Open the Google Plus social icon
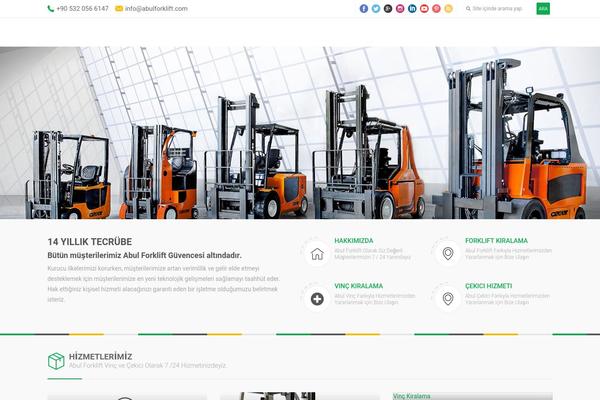The width and height of the screenshot is (600, 400). (388, 8)
